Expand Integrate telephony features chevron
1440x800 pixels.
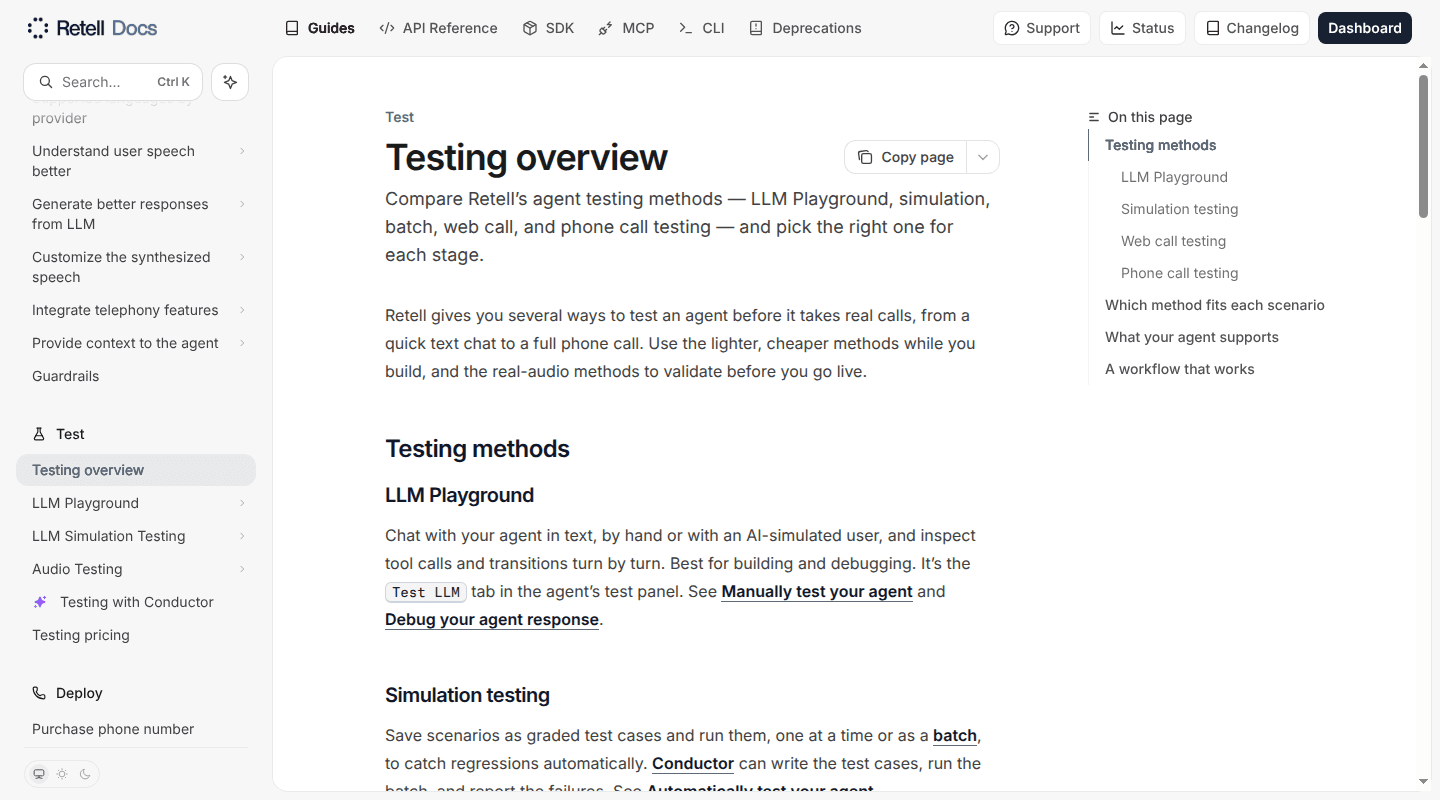tap(242, 310)
